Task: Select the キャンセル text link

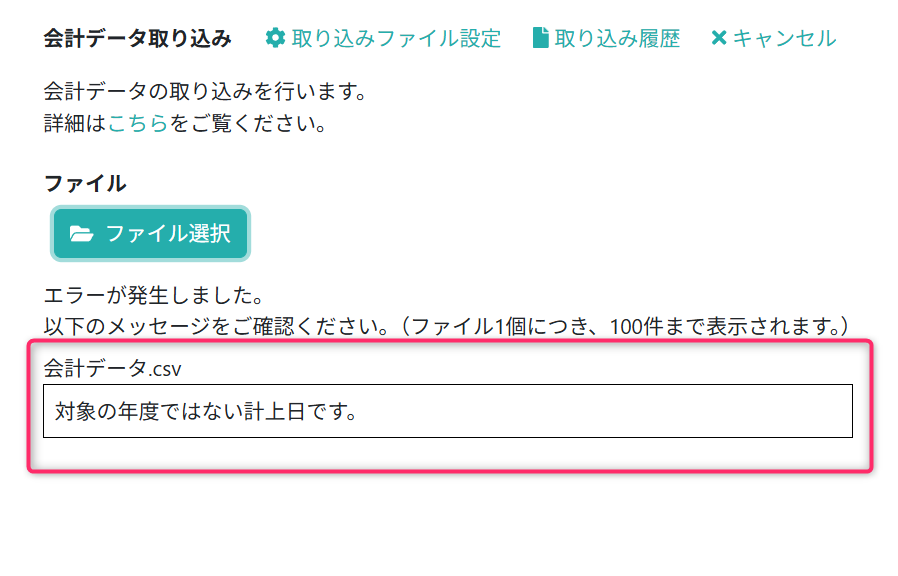Action: [x=784, y=39]
